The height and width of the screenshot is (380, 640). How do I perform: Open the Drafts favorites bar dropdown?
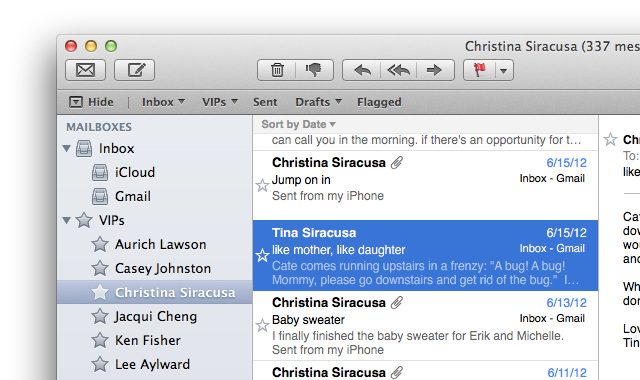[318, 102]
